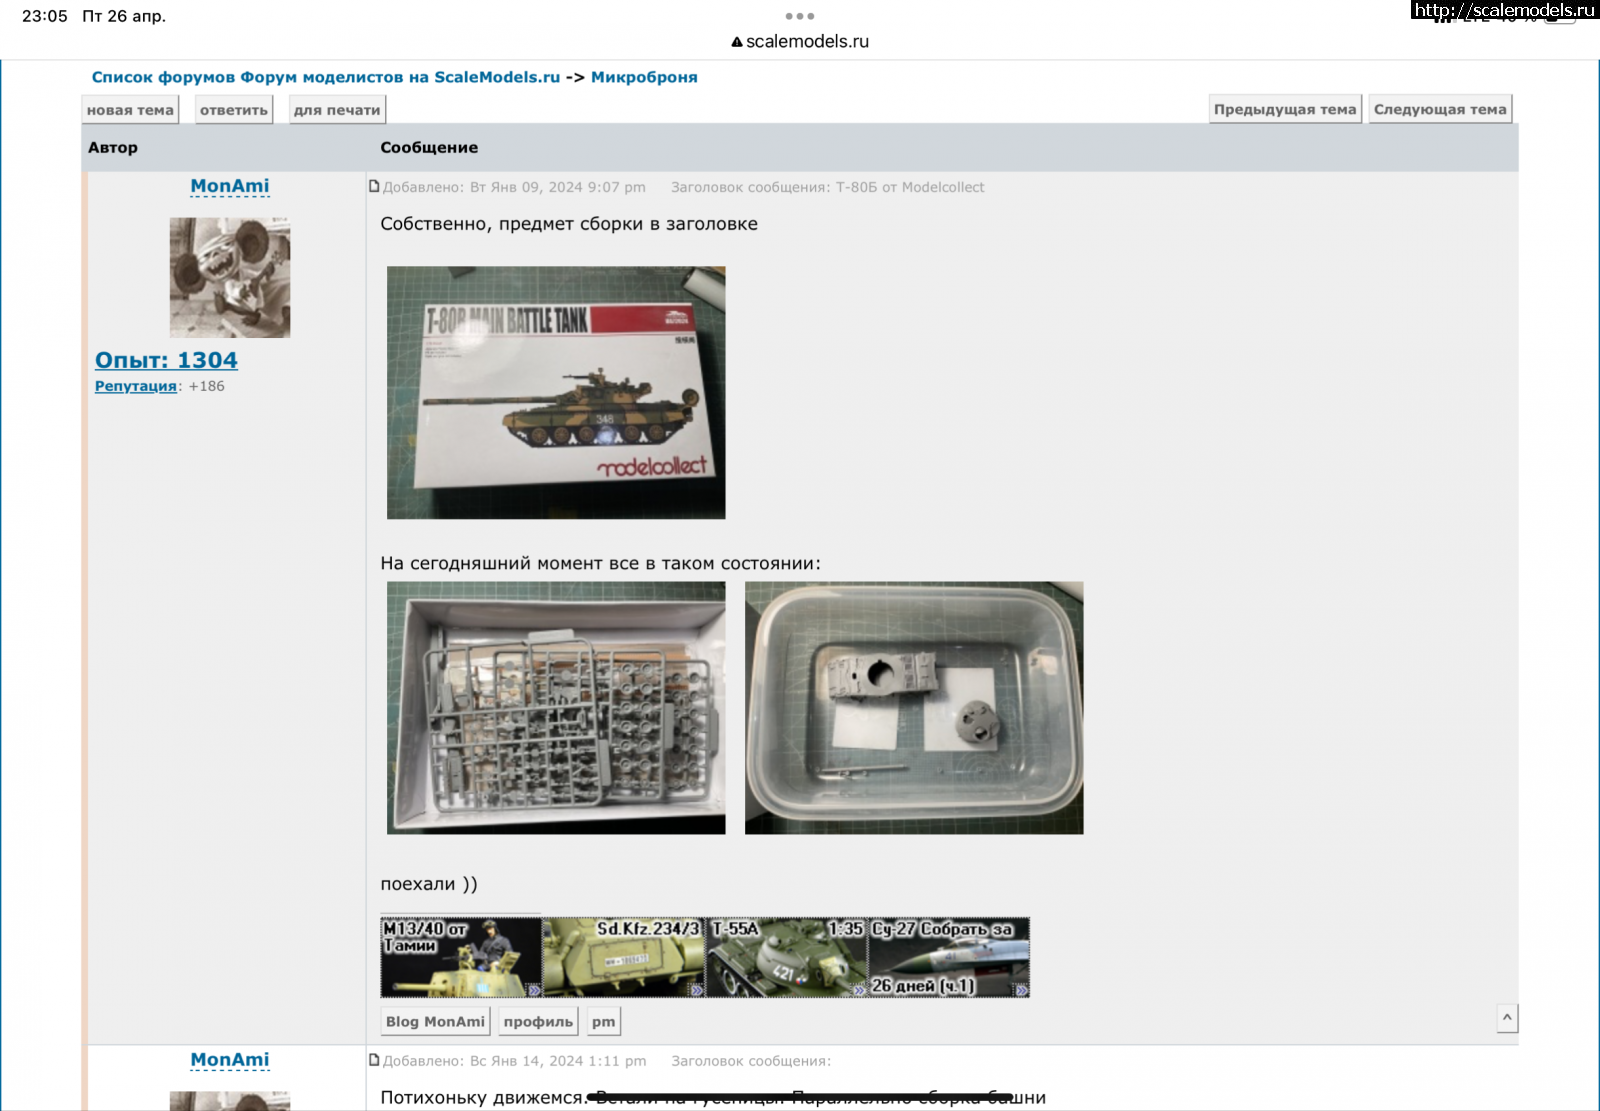The height and width of the screenshot is (1111, 1600).
Task: Click the text 'На сегодняшний момент все в таком состоянии:'
Action: pyautogui.click(x=600, y=563)
